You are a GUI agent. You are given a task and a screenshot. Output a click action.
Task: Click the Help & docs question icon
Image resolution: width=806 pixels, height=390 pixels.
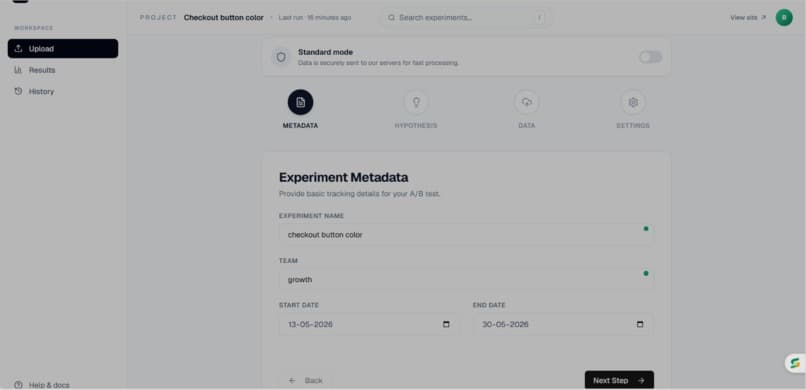pos(19,385)
